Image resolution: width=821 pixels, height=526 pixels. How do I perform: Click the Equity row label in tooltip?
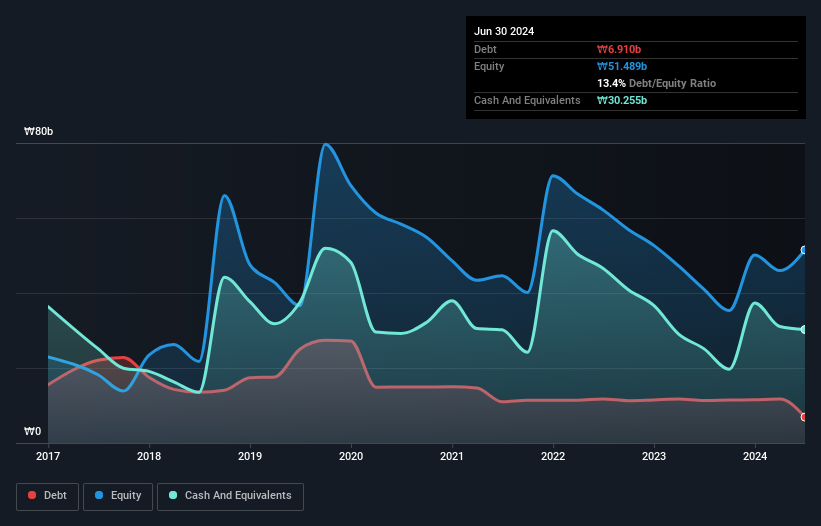click(x=489, y=66)
